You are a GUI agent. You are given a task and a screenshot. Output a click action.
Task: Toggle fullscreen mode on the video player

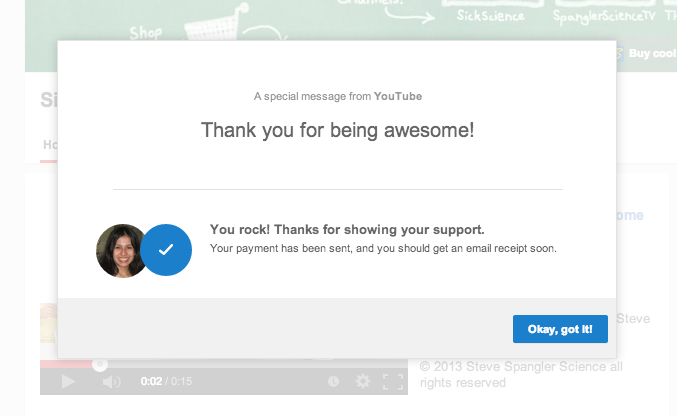coord(393,381)
